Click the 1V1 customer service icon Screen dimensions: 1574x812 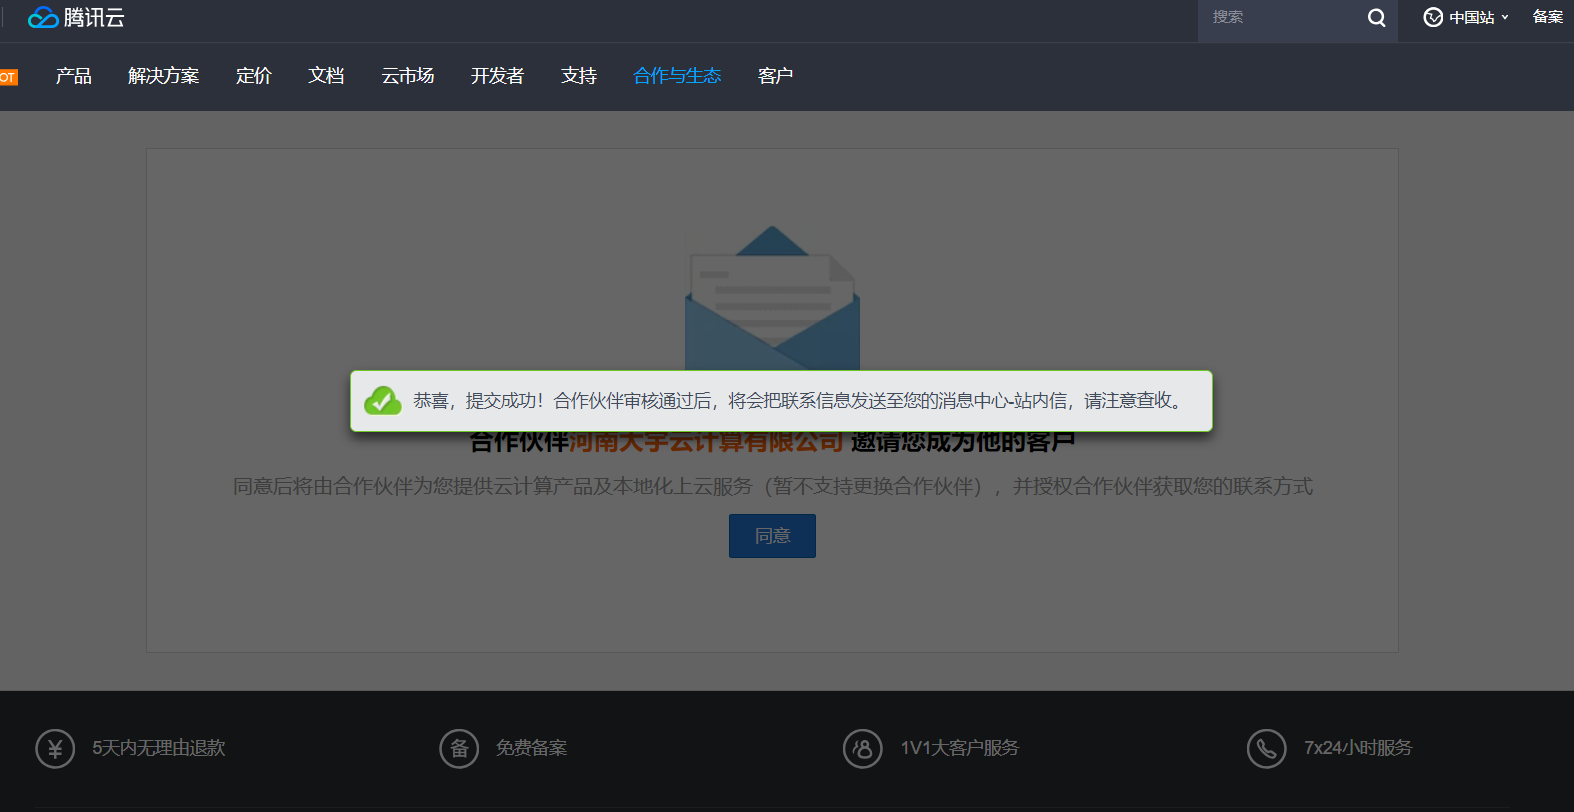click(863, 748)
